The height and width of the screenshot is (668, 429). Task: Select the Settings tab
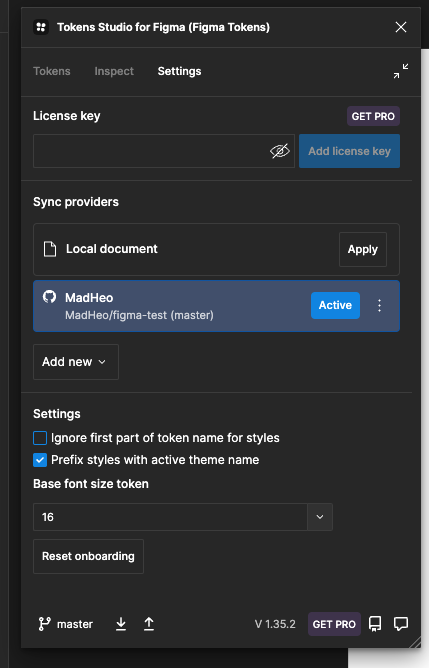point(179,71)
